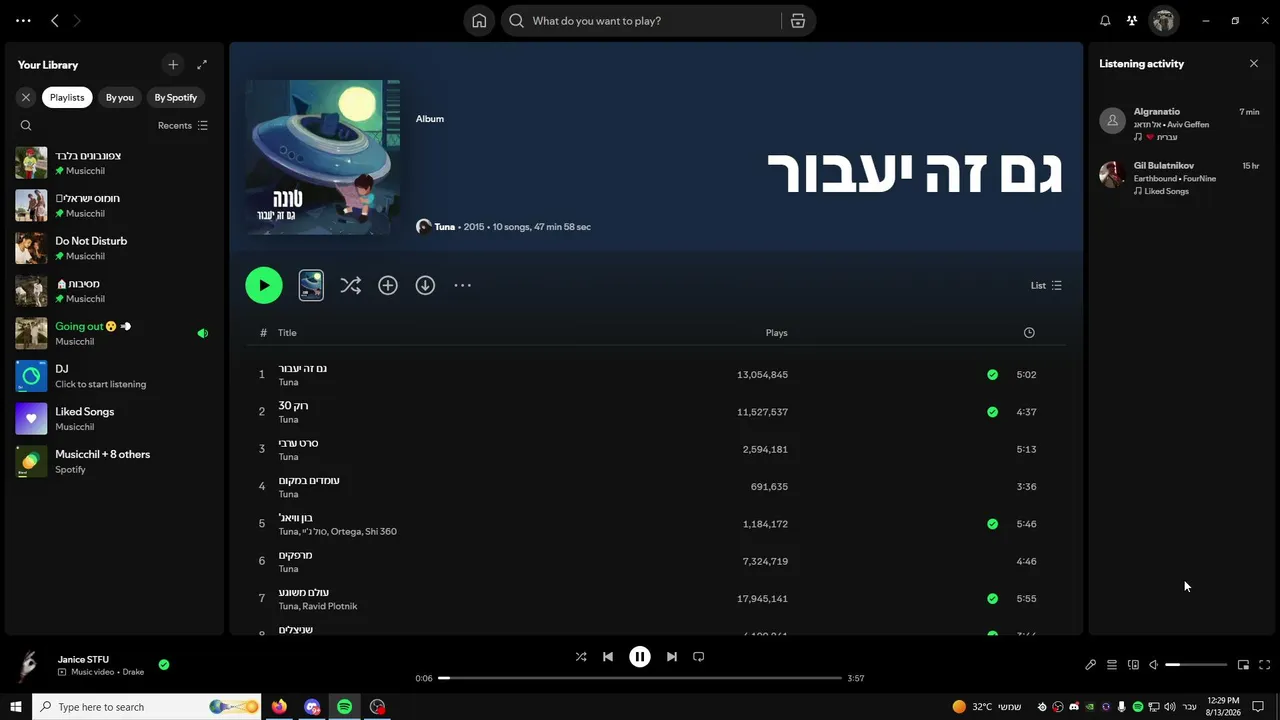The height and width of the screenshot is (720, 1280).
Task: Enter full screen mode in the player
Action: pos(1264,665)
